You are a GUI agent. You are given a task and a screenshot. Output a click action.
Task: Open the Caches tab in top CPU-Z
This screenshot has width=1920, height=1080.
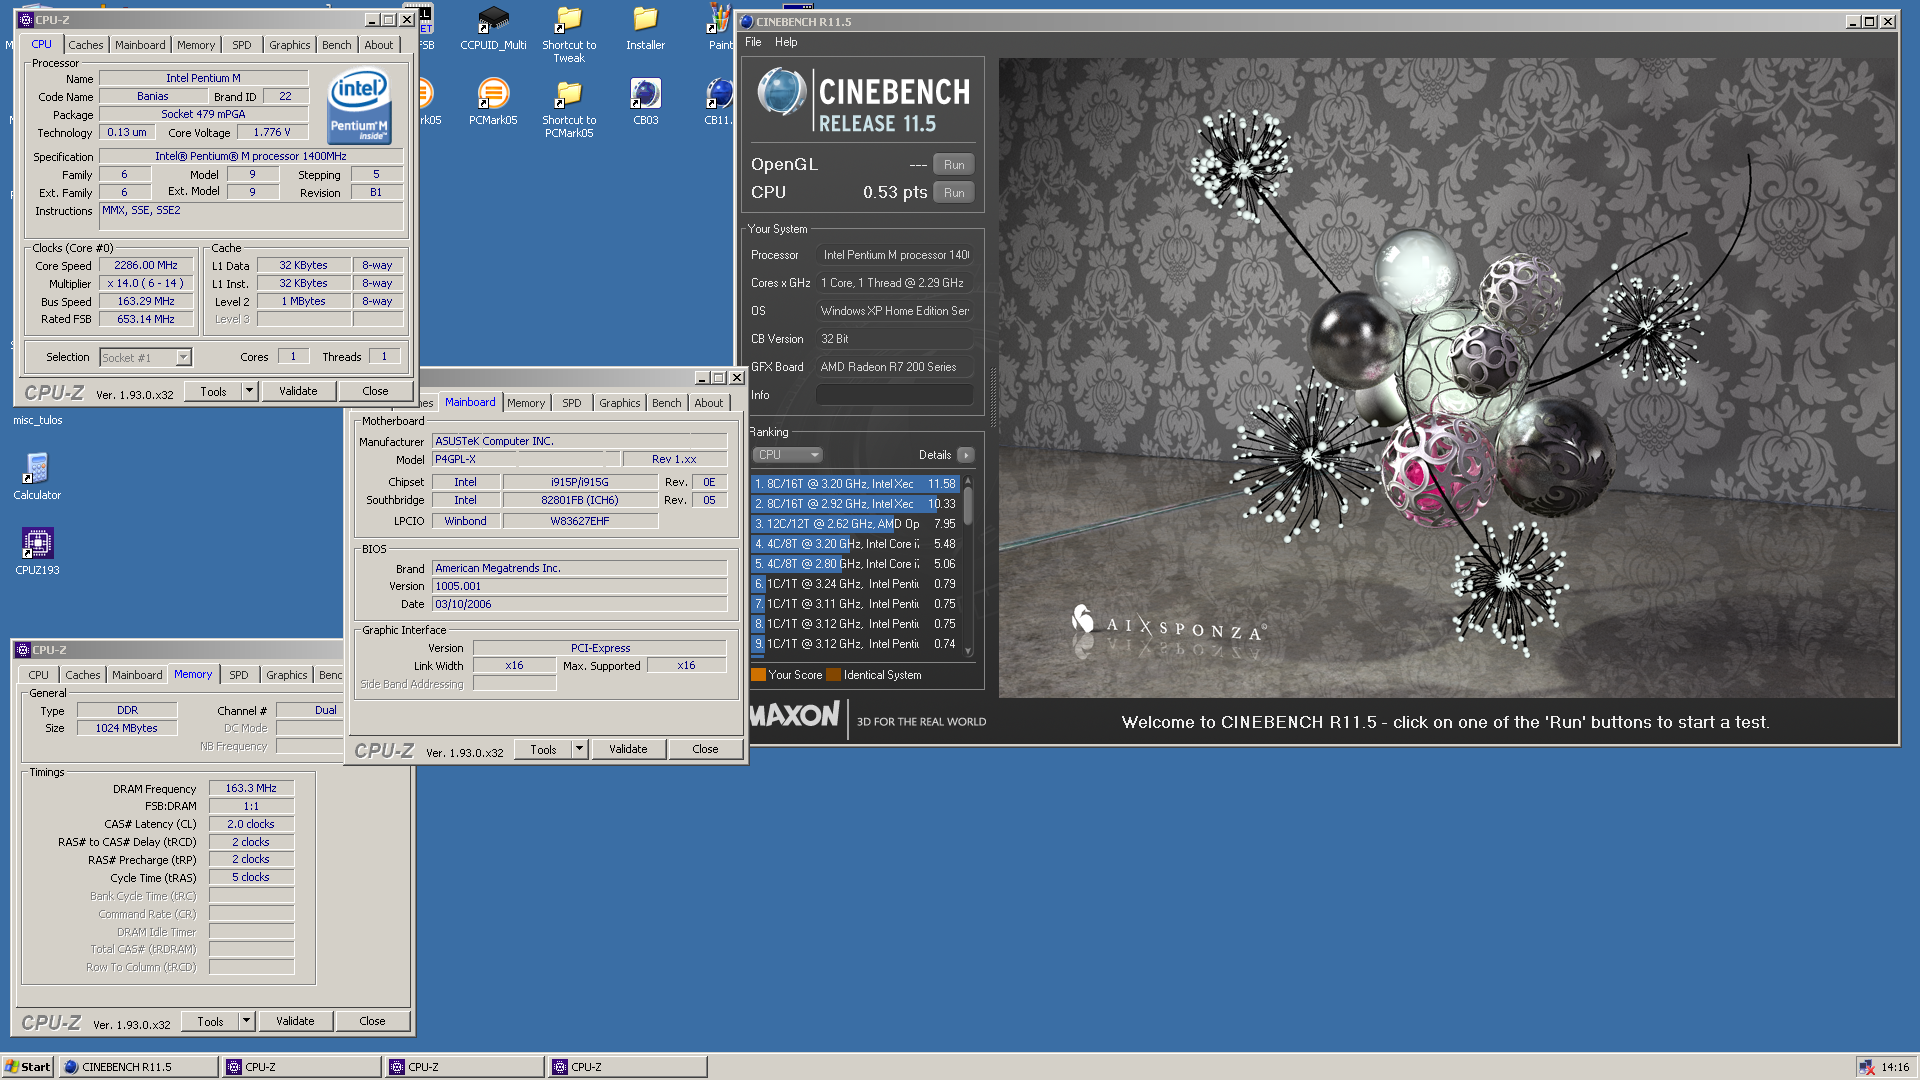point(86,45)
